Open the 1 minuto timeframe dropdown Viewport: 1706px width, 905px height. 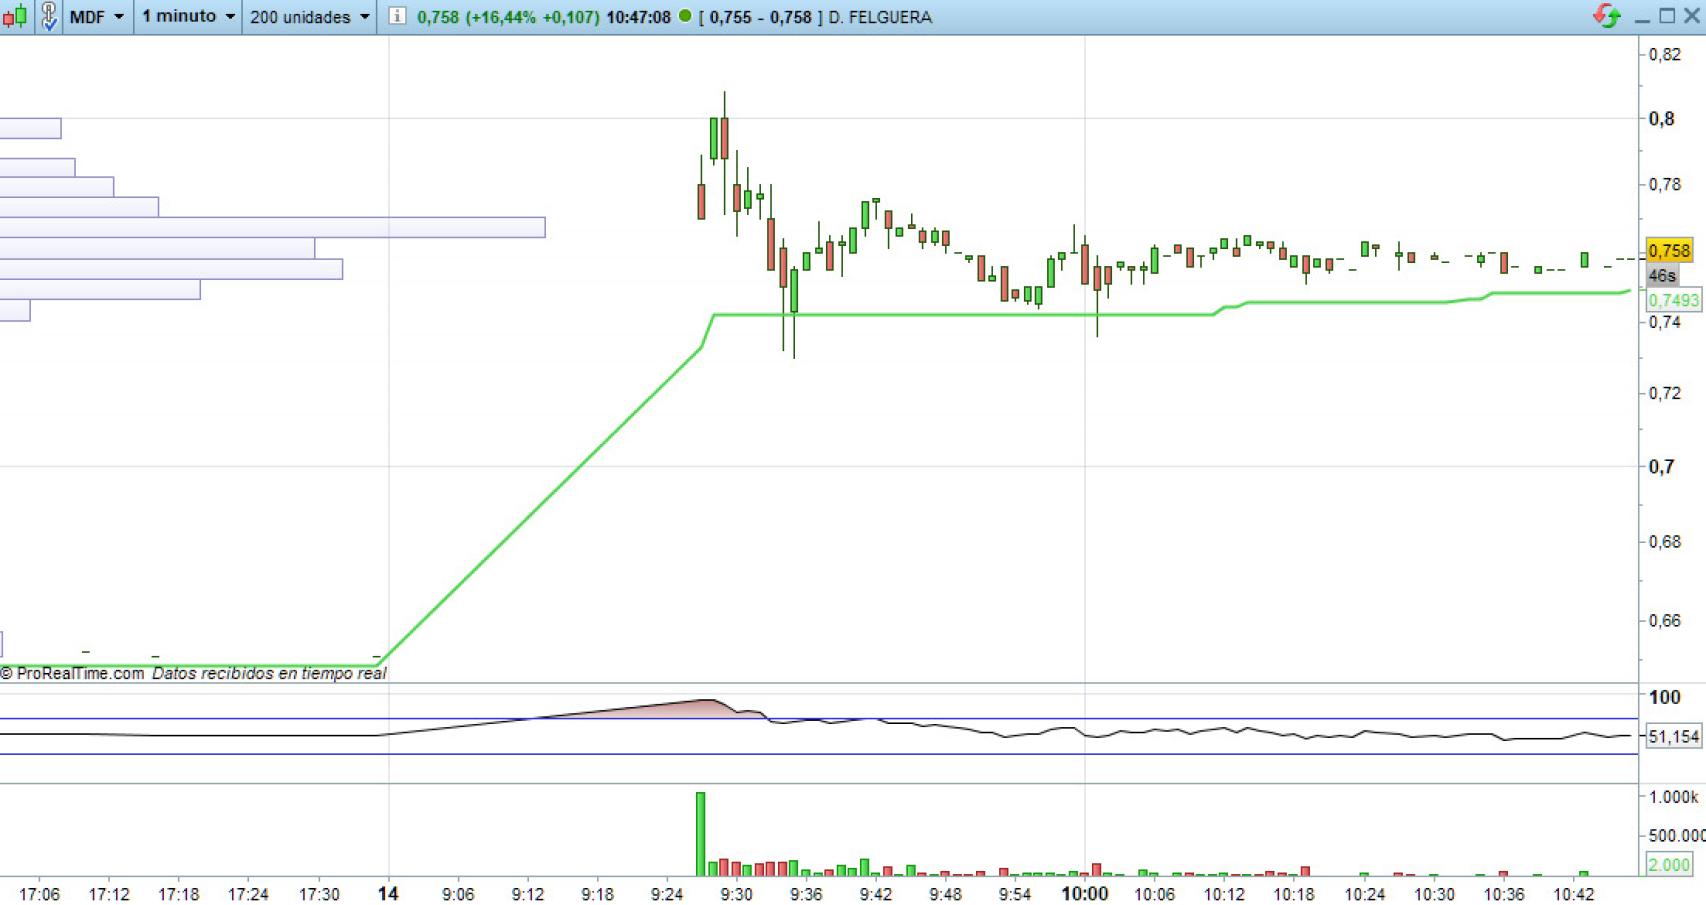(188, 17)
